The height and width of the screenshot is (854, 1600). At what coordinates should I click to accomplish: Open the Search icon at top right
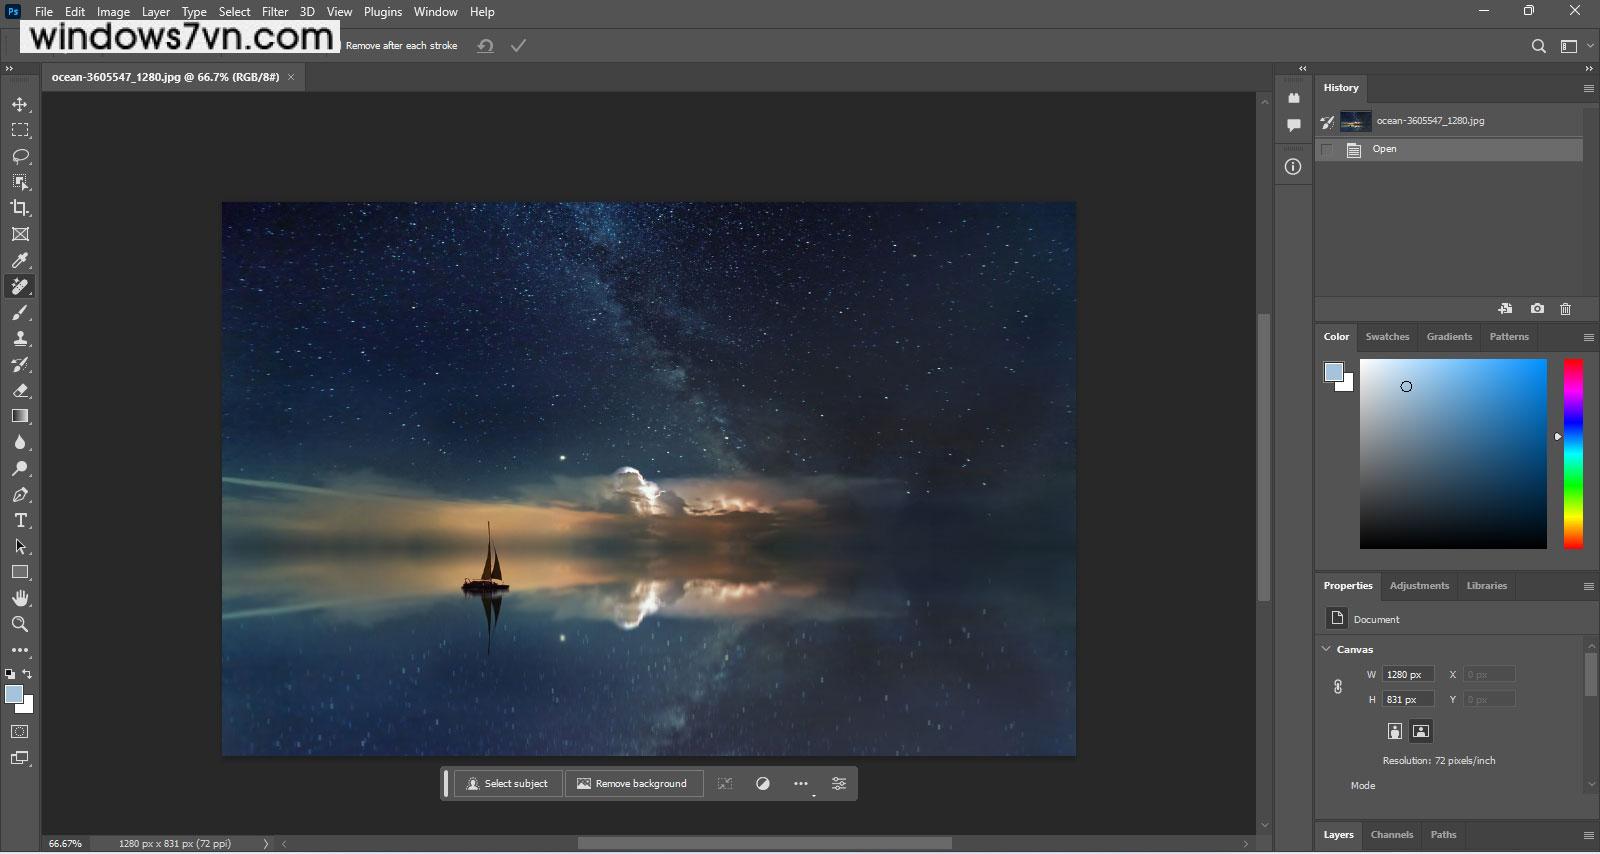coord(1539,46)
